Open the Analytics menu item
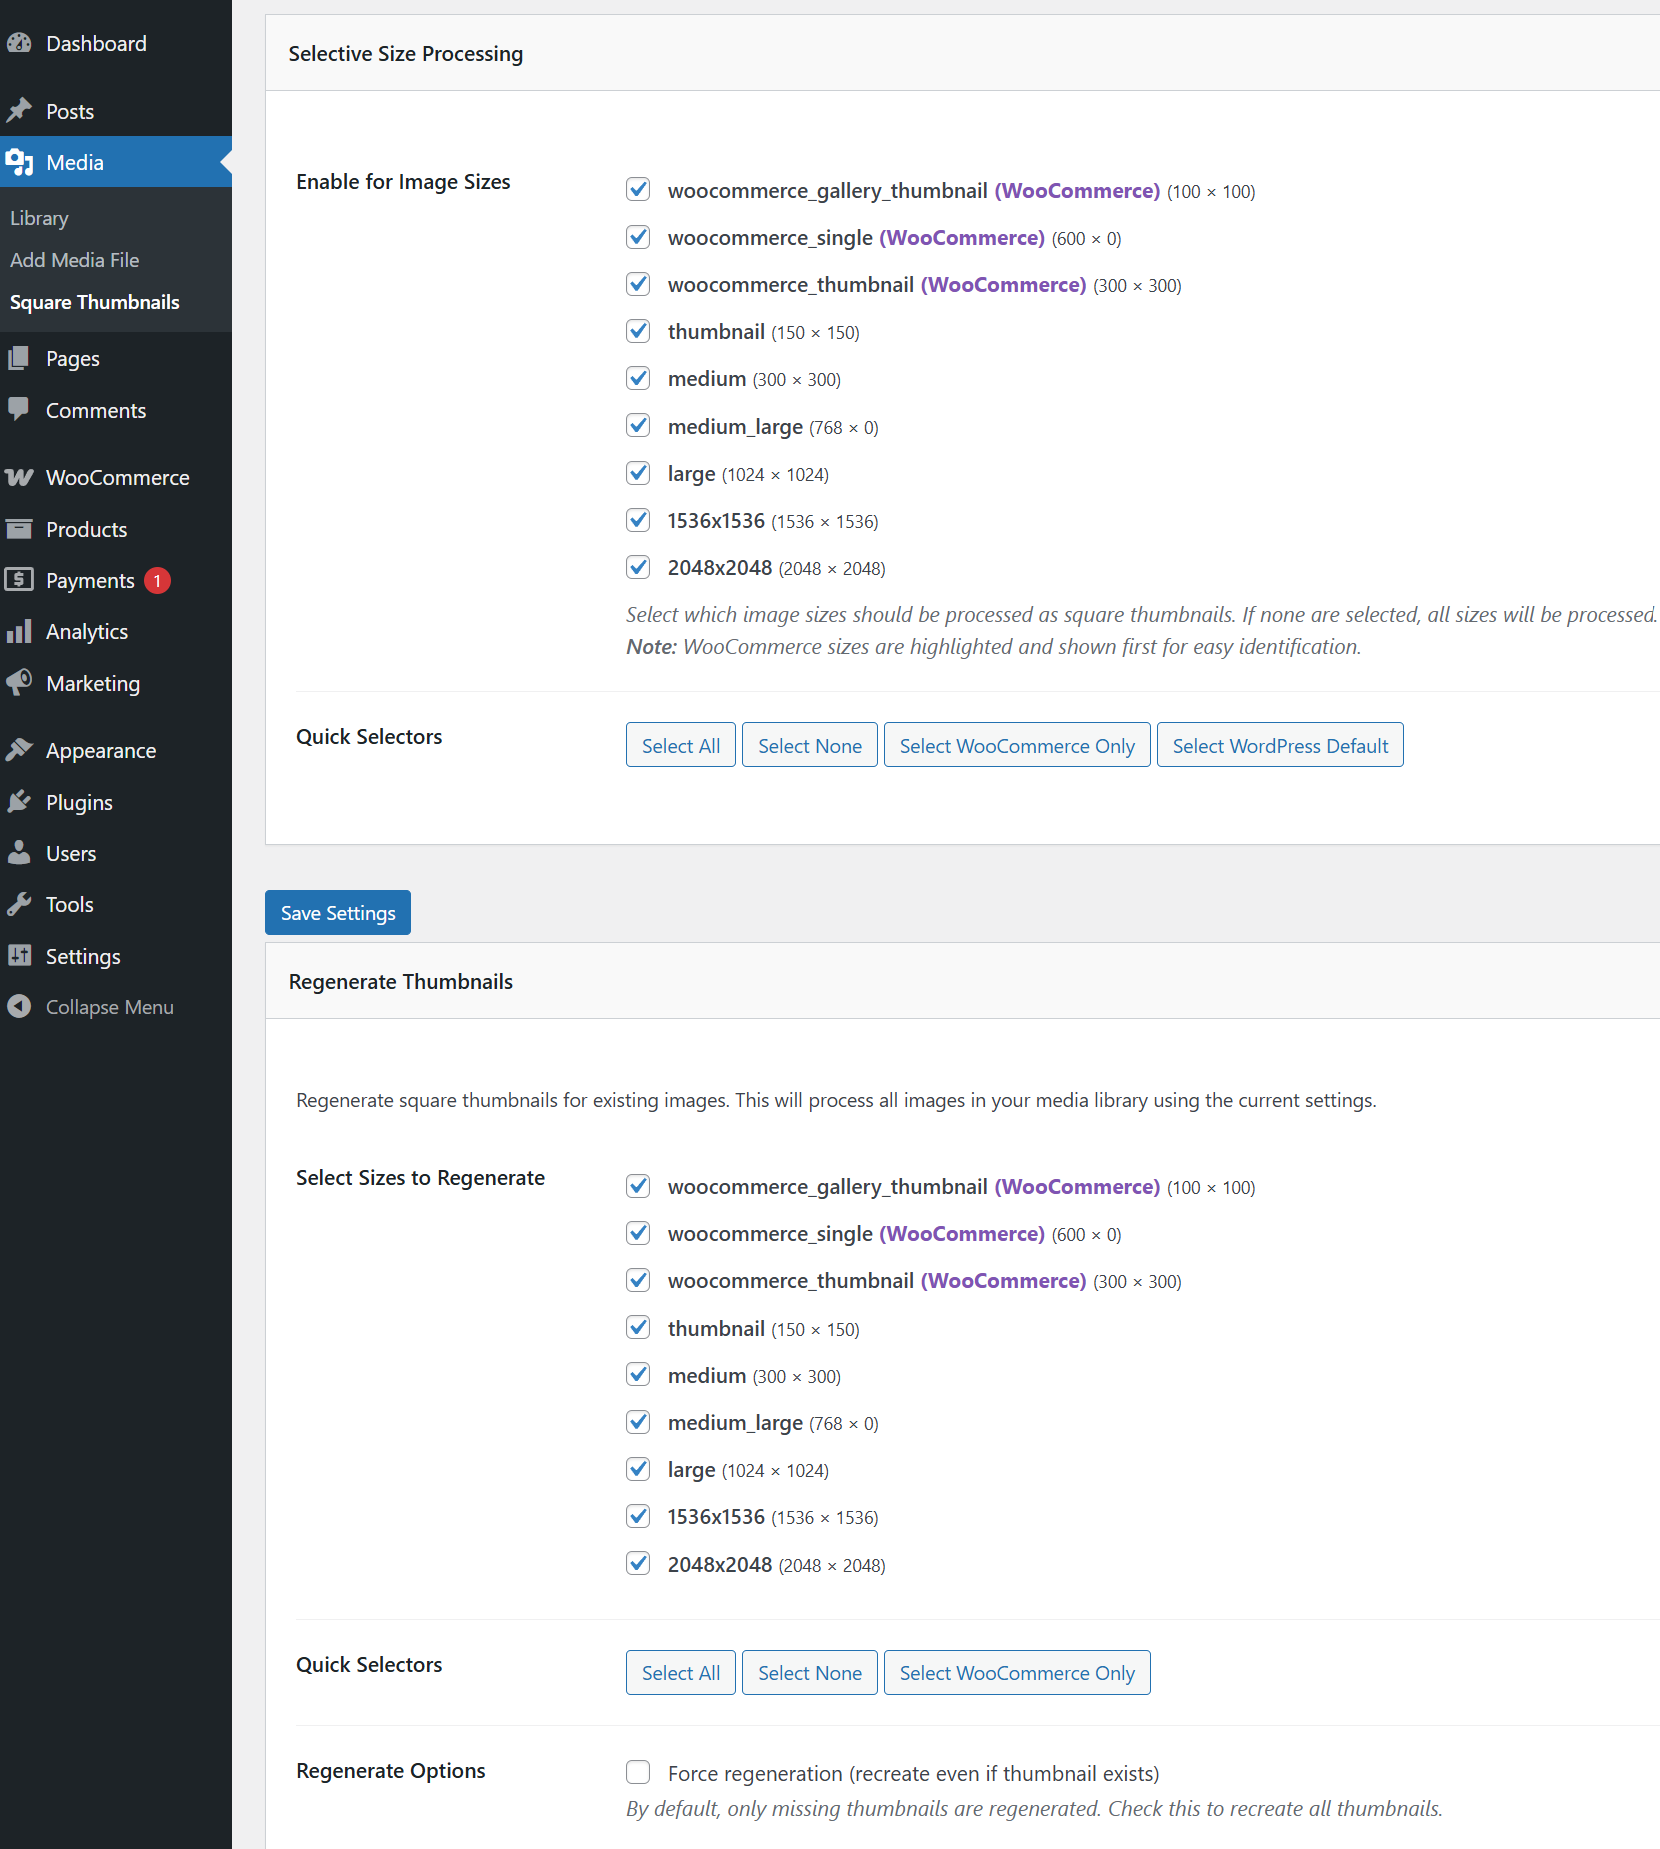The height and width of the screenshot is (1849, 1660). [x=116, y=631]
